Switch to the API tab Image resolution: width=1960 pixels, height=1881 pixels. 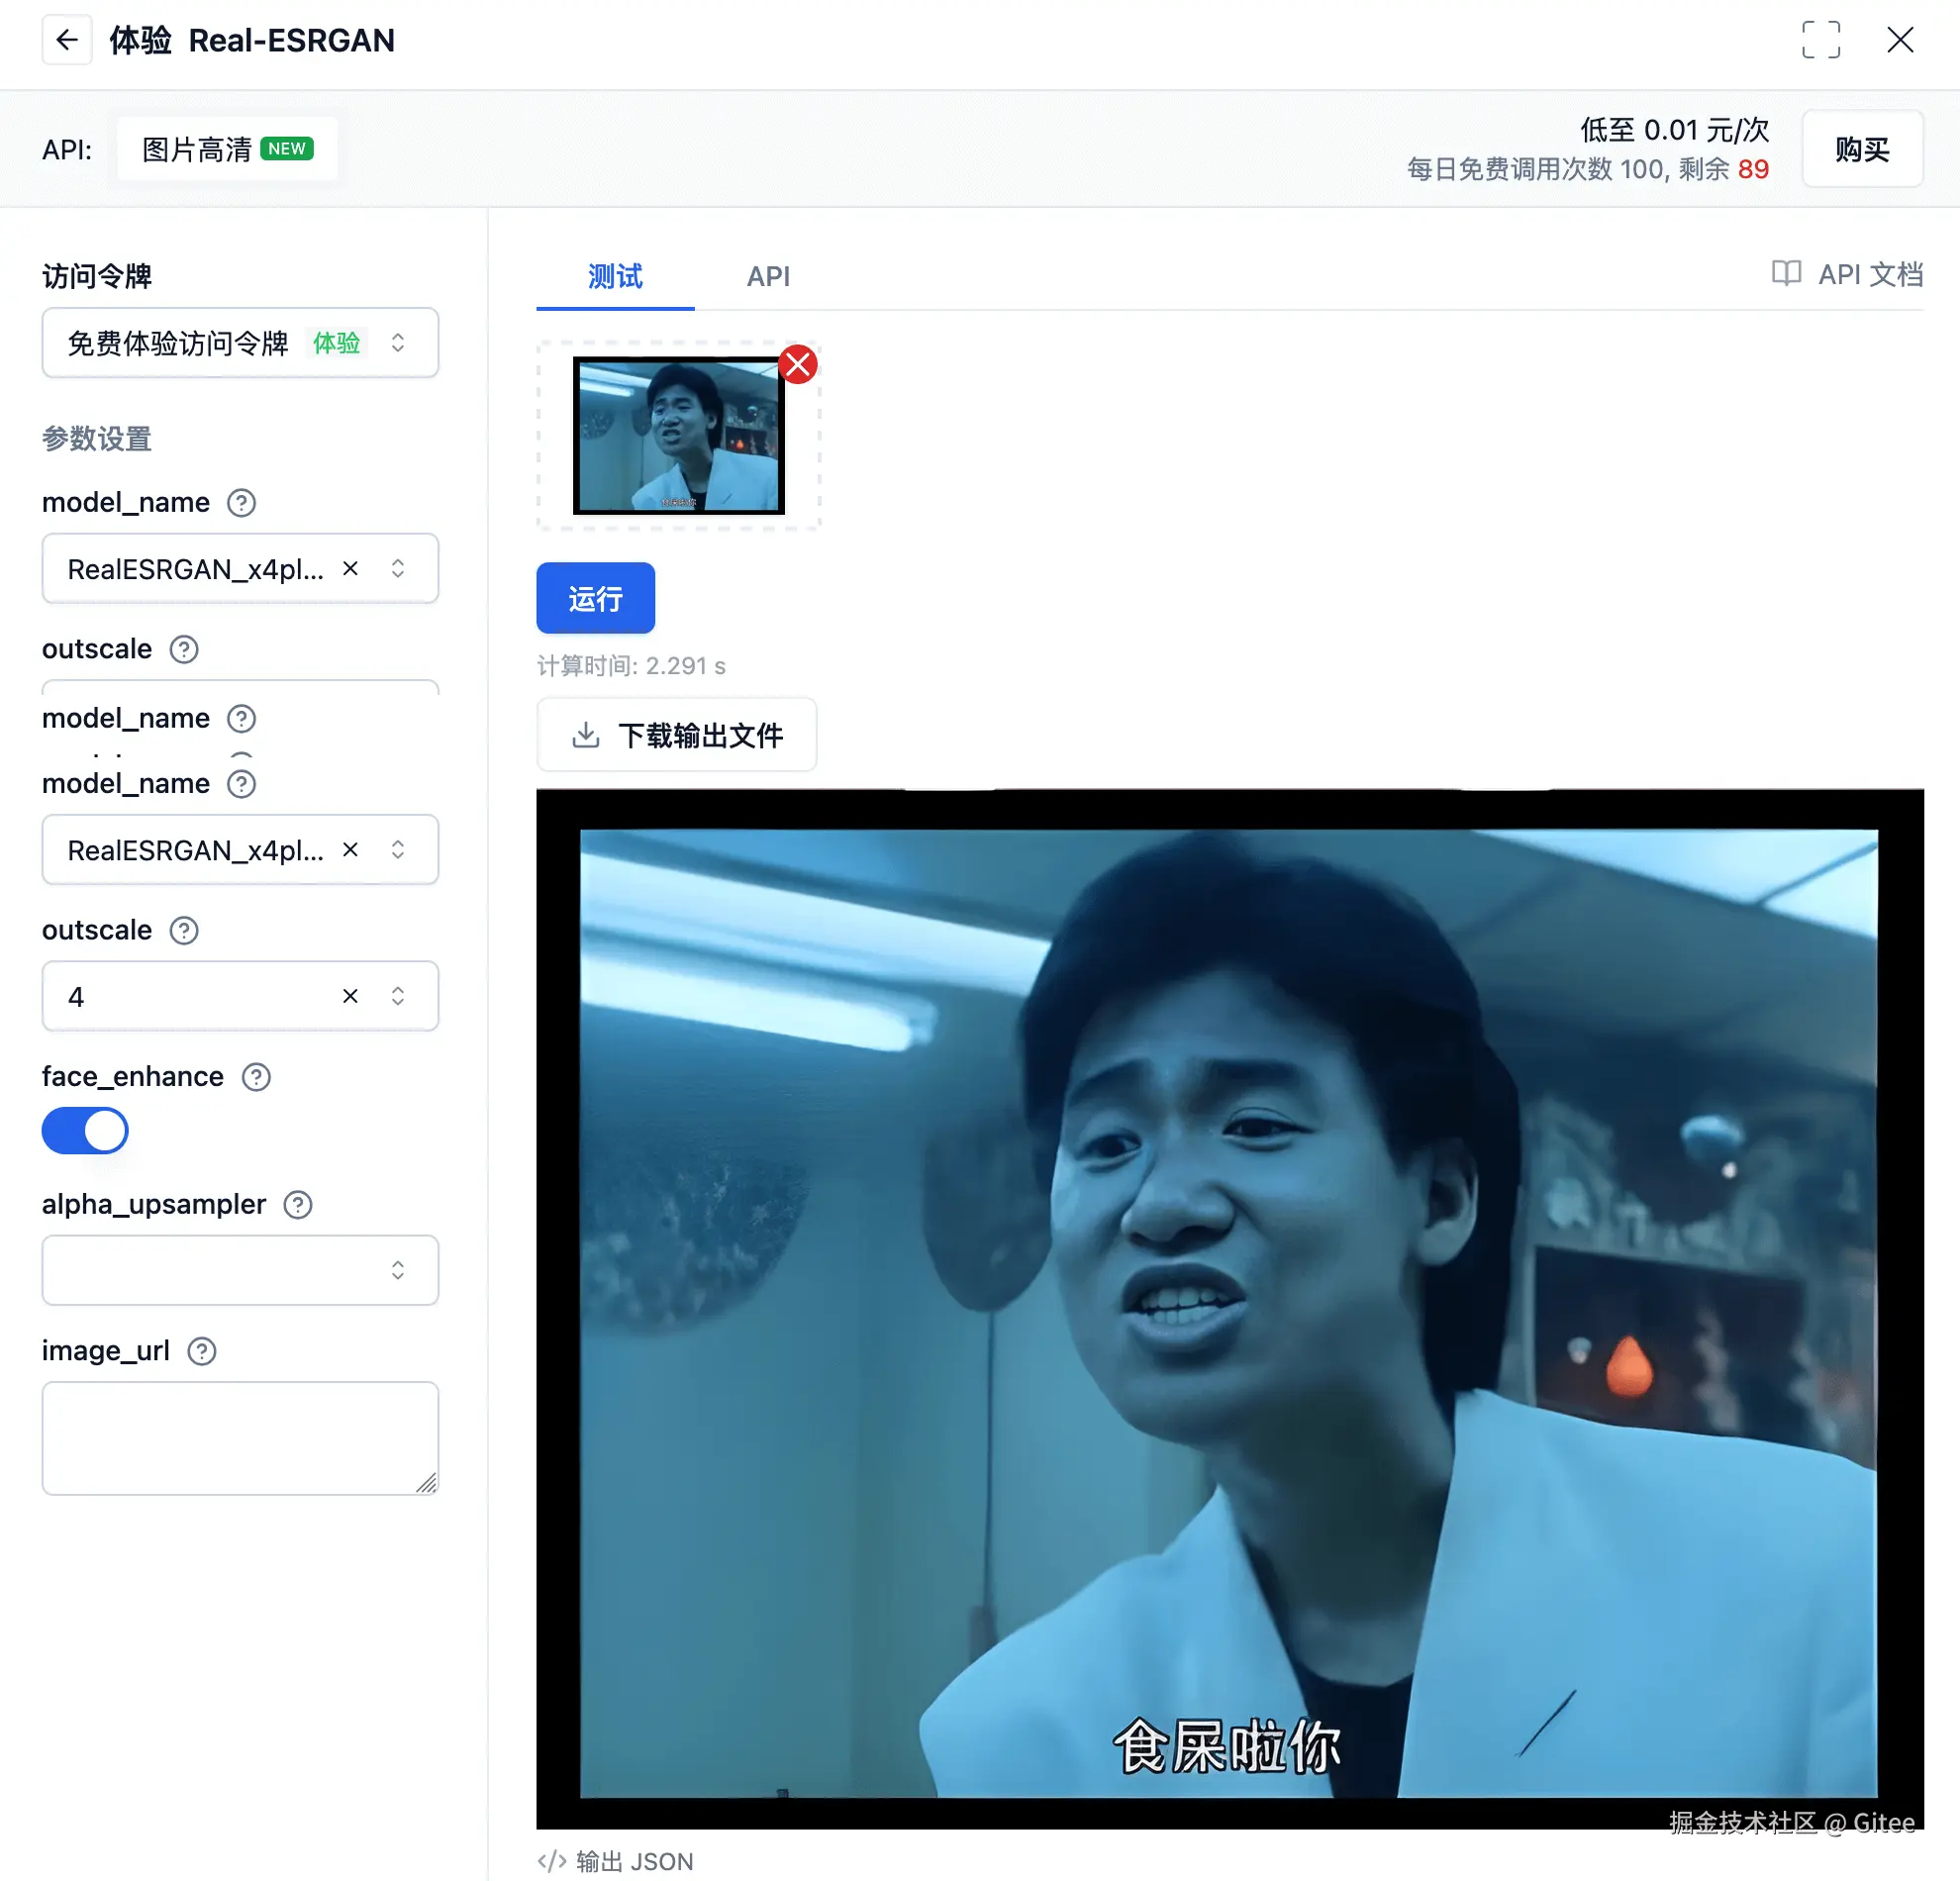tap(768, 276)
